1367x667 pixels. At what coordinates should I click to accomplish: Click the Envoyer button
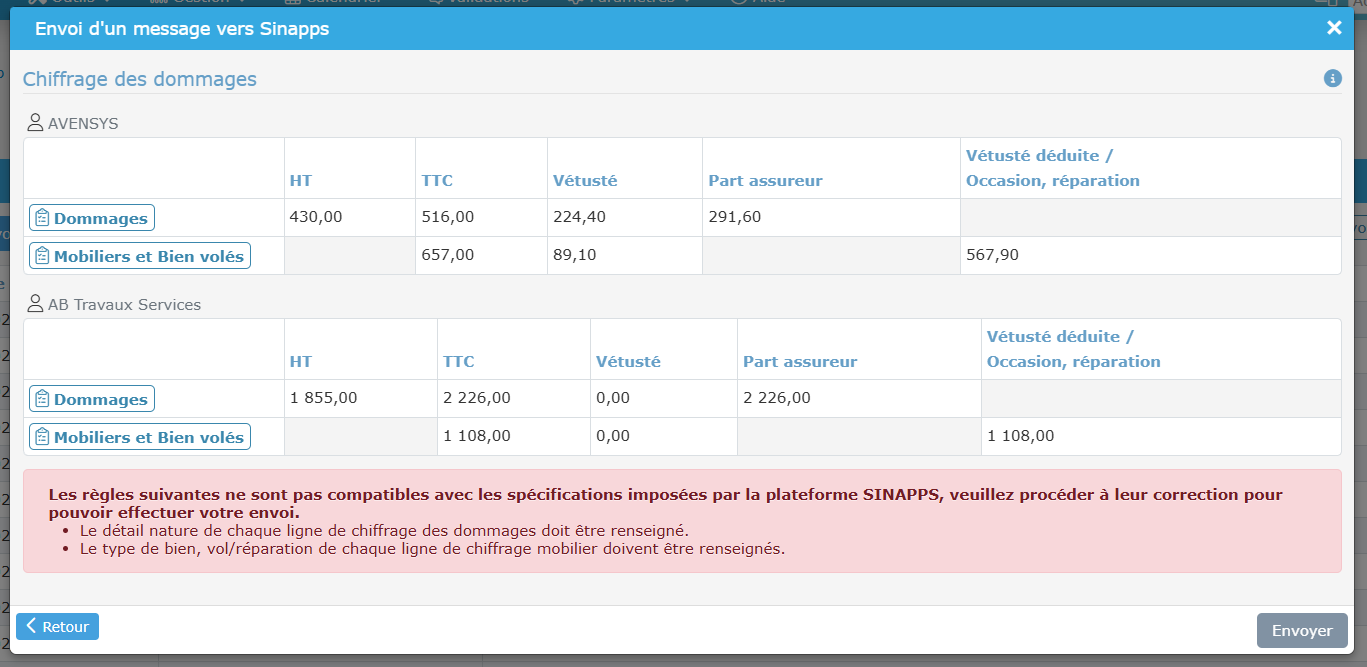coord(1301,630)
